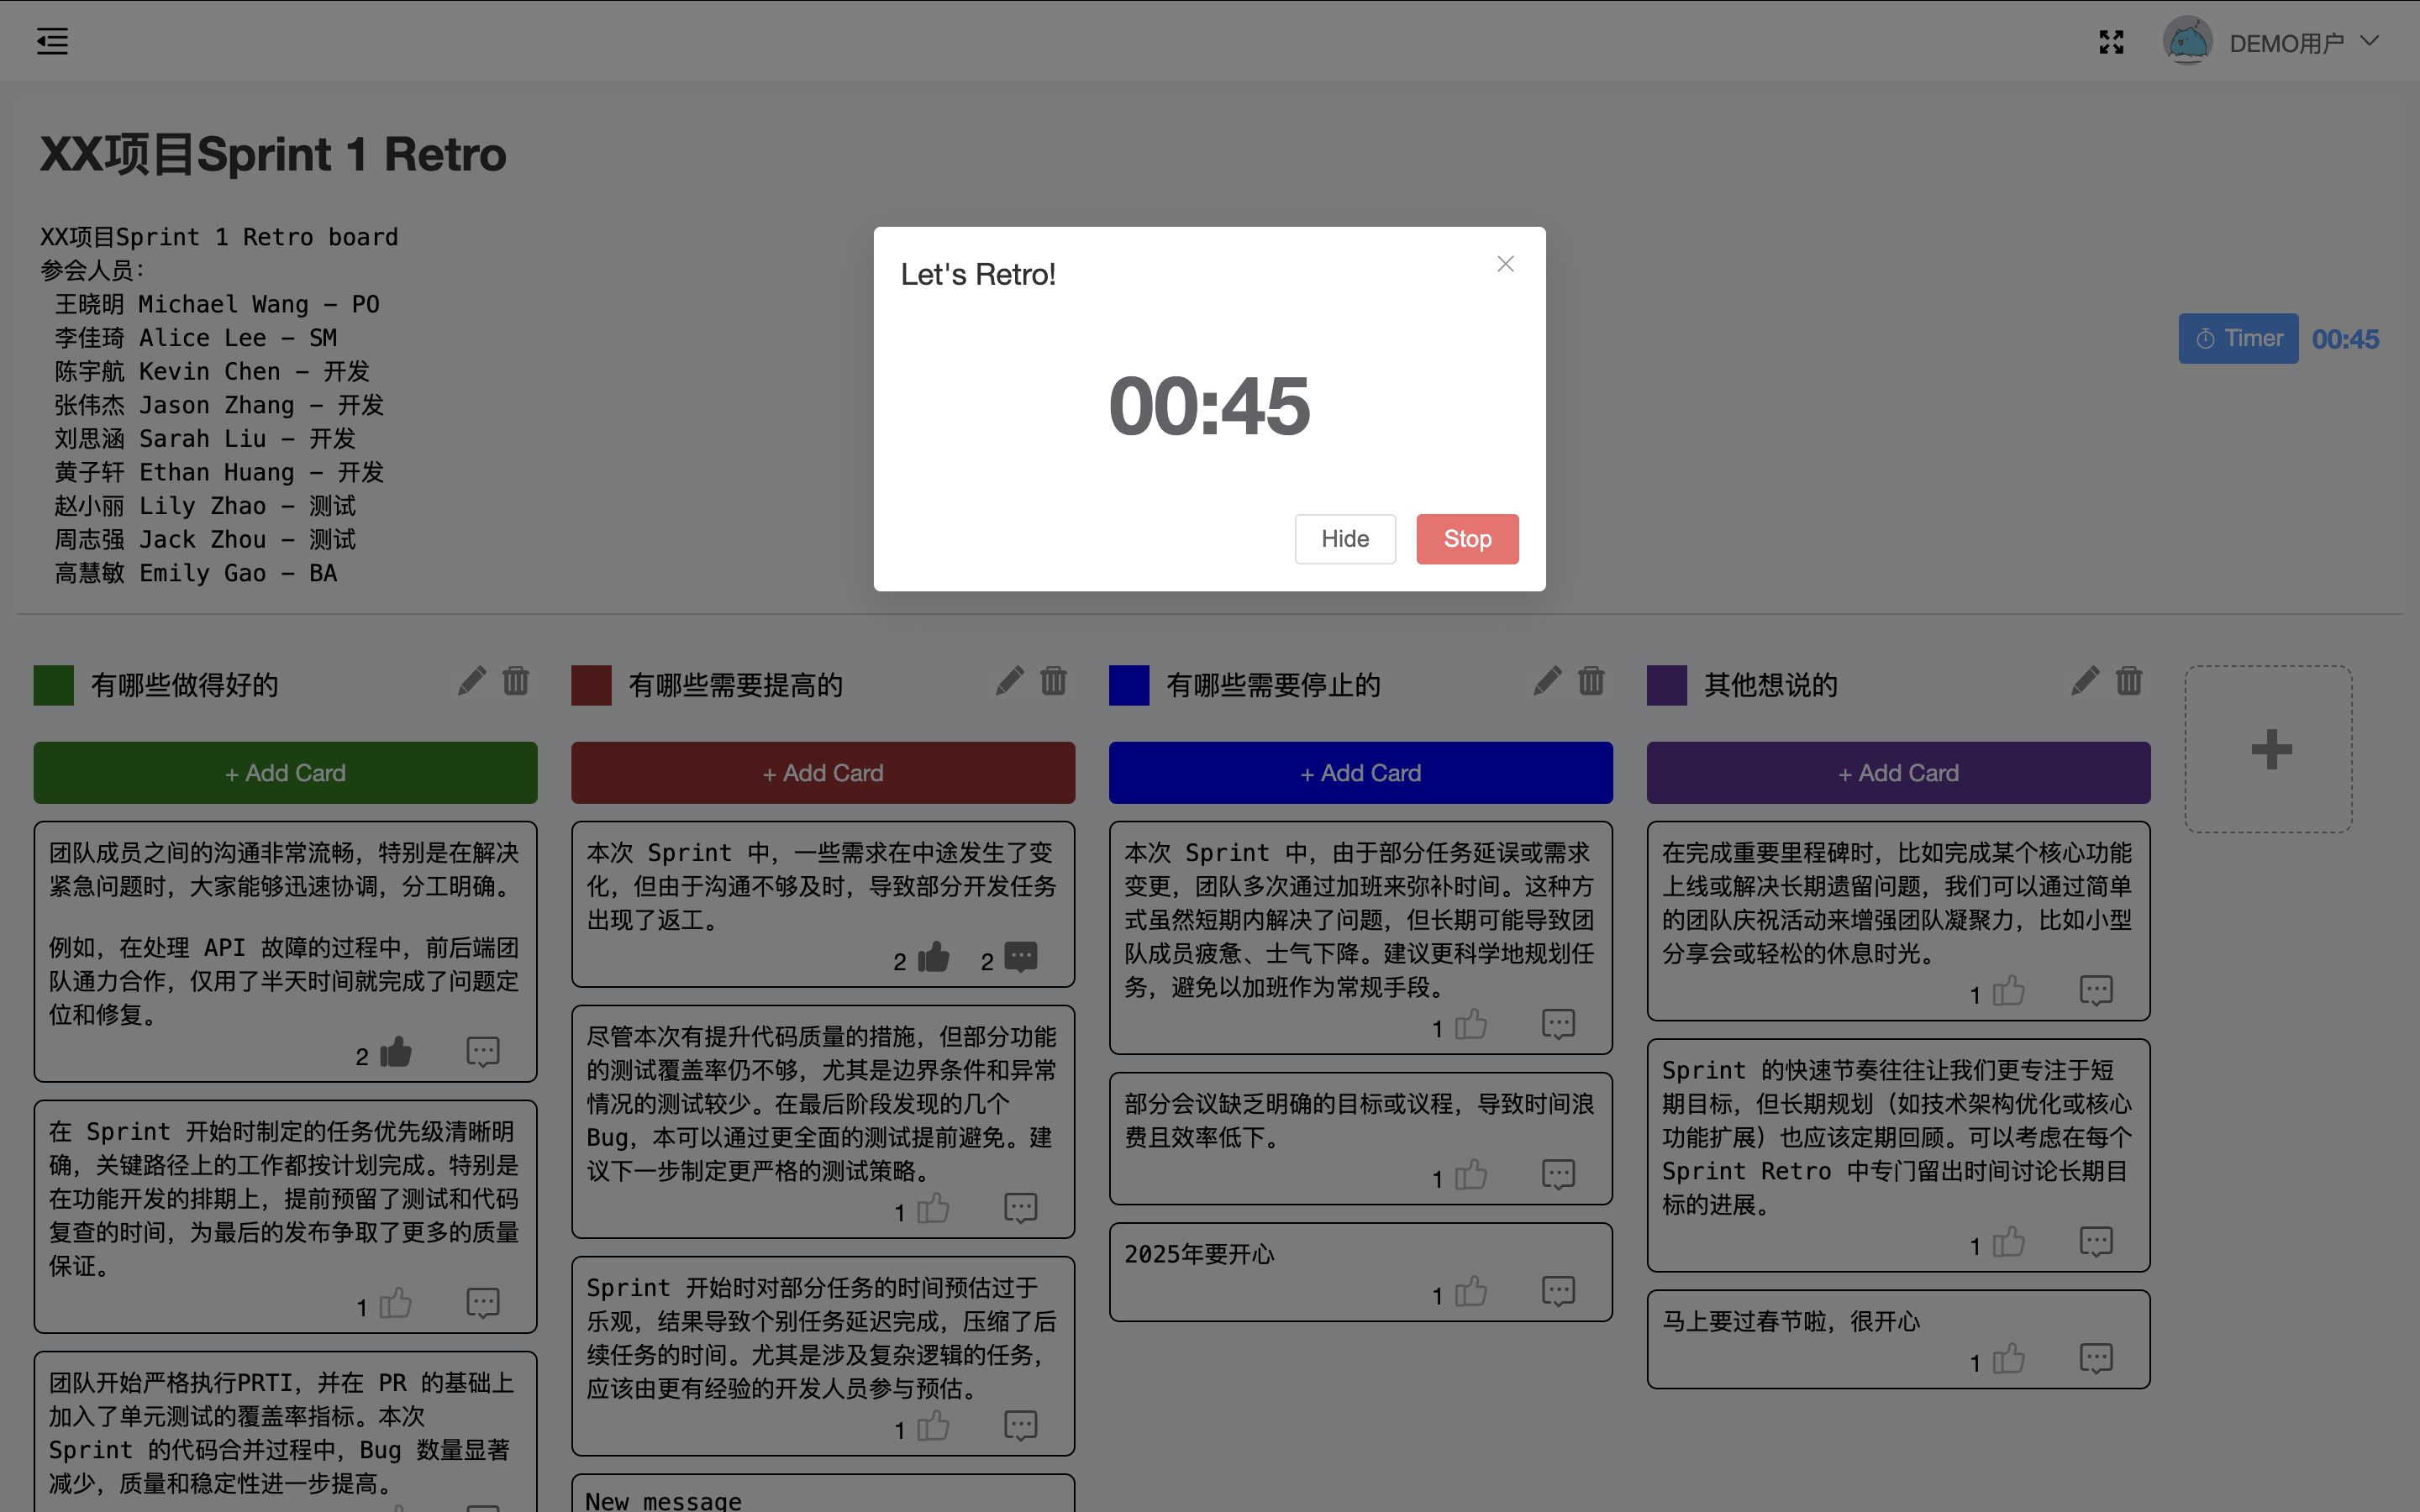Open comments on '马上要过春节啦' card
2420x1512 pixels.
2096,1358
